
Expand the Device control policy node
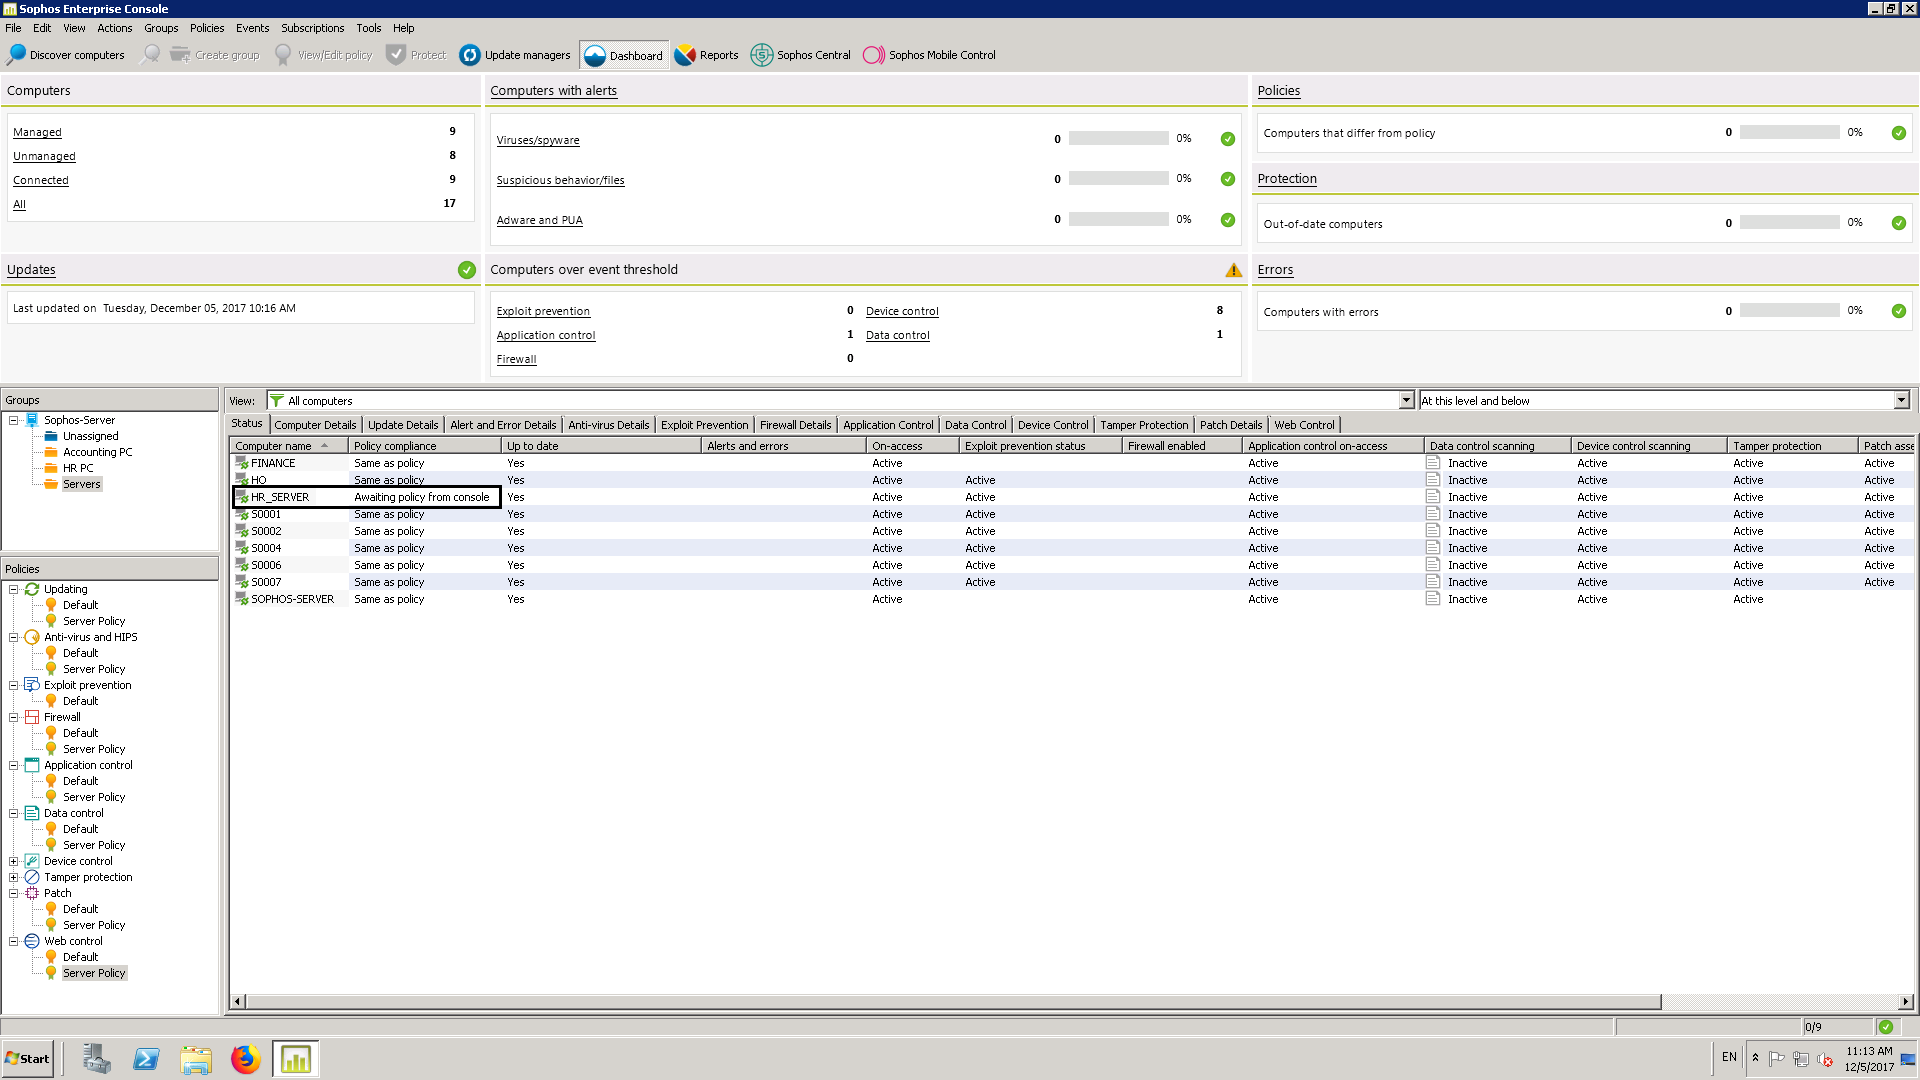click(14, 861)
